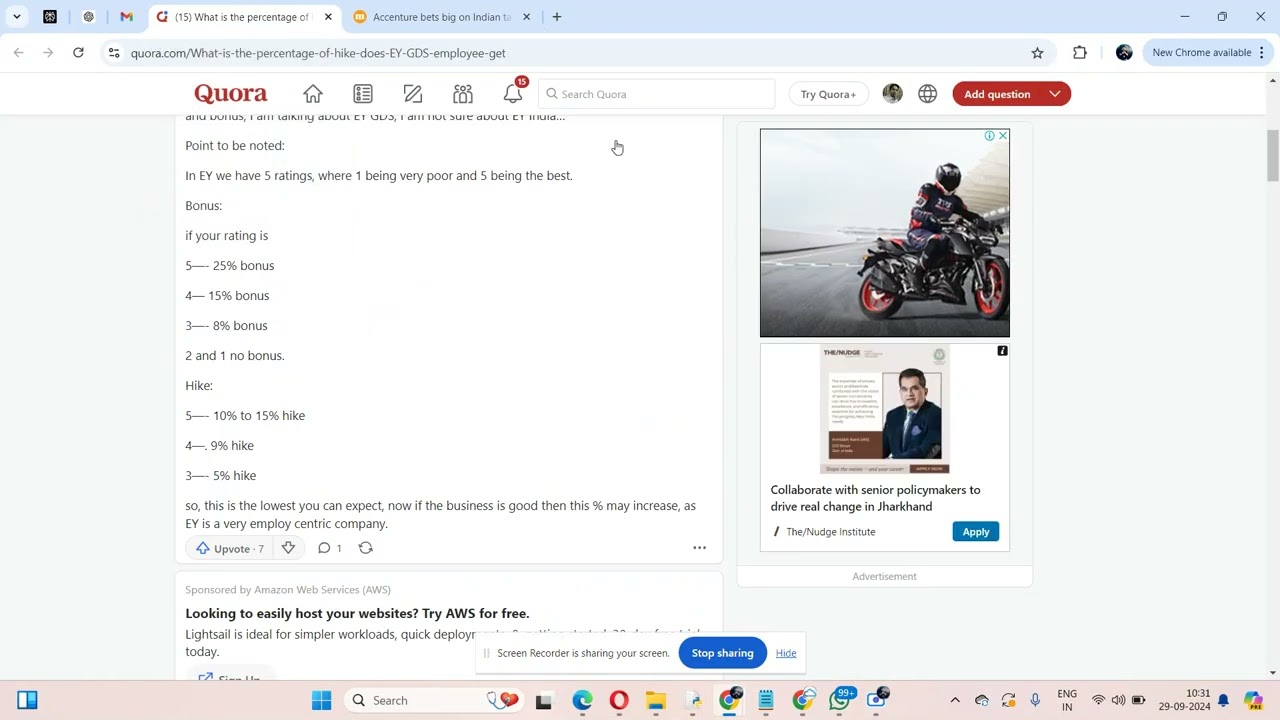This screenshot has width=1280, height=720.
Task: Close the motorcycle advertisement
Action: tap(1003, 135)
